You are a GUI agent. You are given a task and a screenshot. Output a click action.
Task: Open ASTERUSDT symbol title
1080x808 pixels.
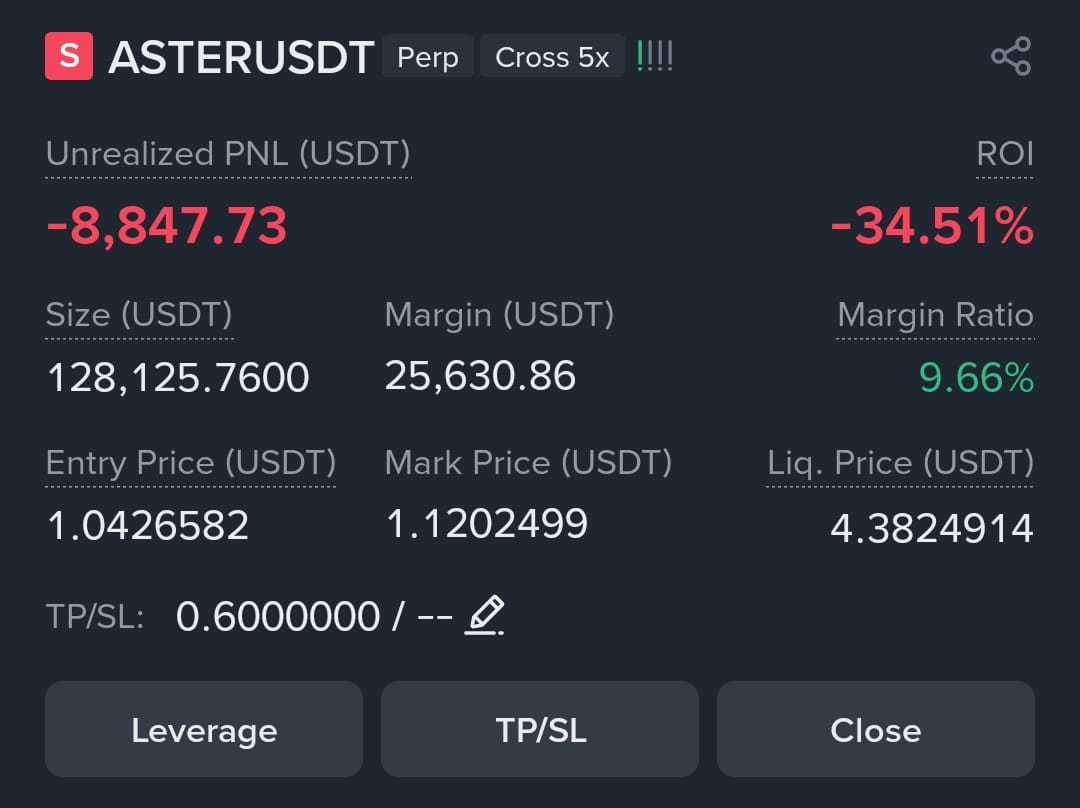pyautogui.click(x=241, y=56)
